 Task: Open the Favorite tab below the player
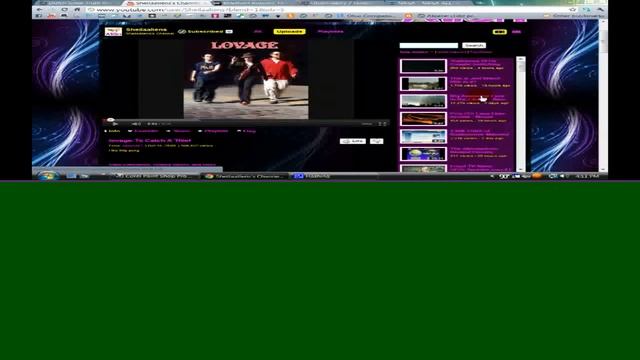[x=143, y=131]
